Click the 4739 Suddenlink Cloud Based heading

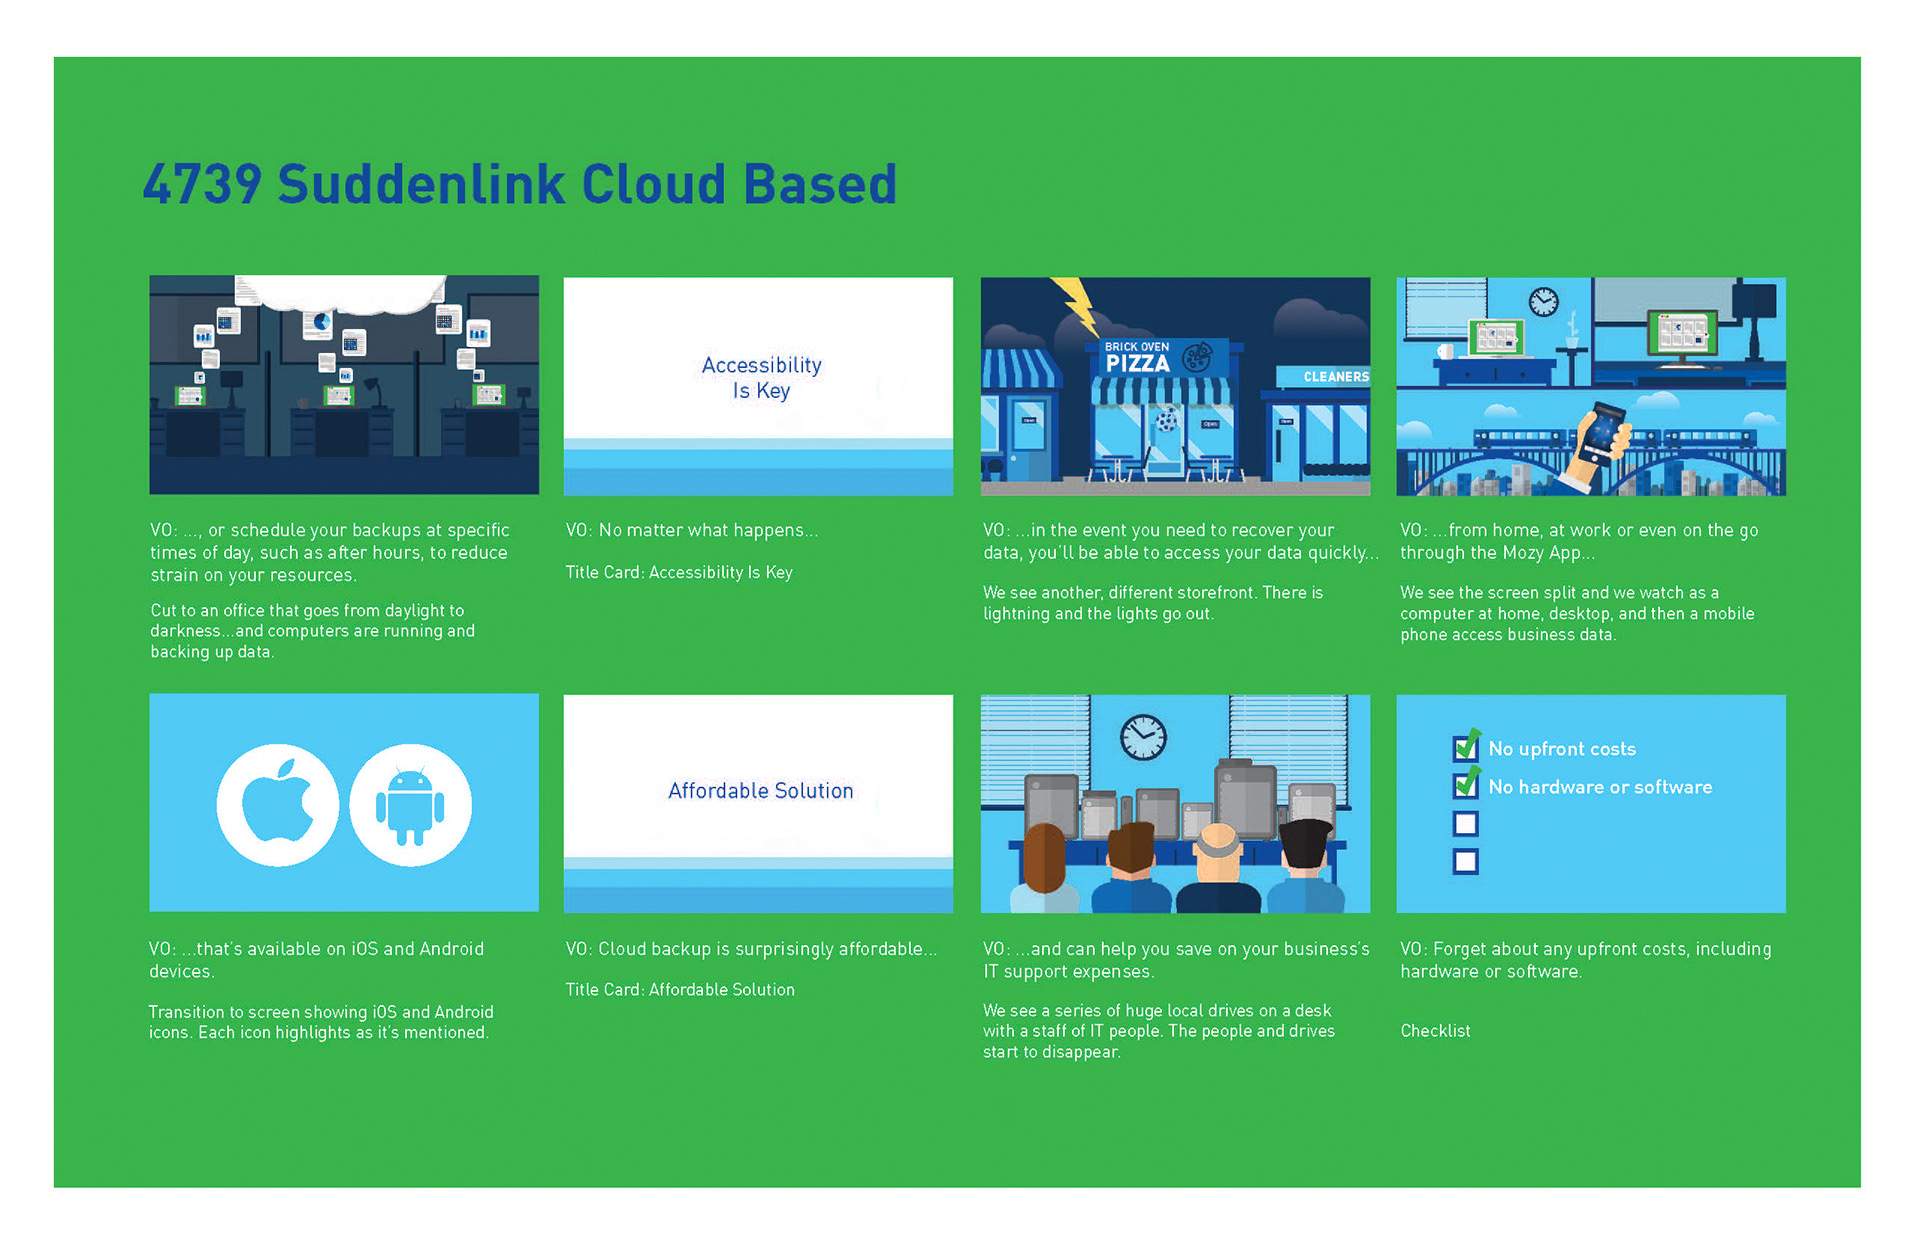tap(519, 185)
